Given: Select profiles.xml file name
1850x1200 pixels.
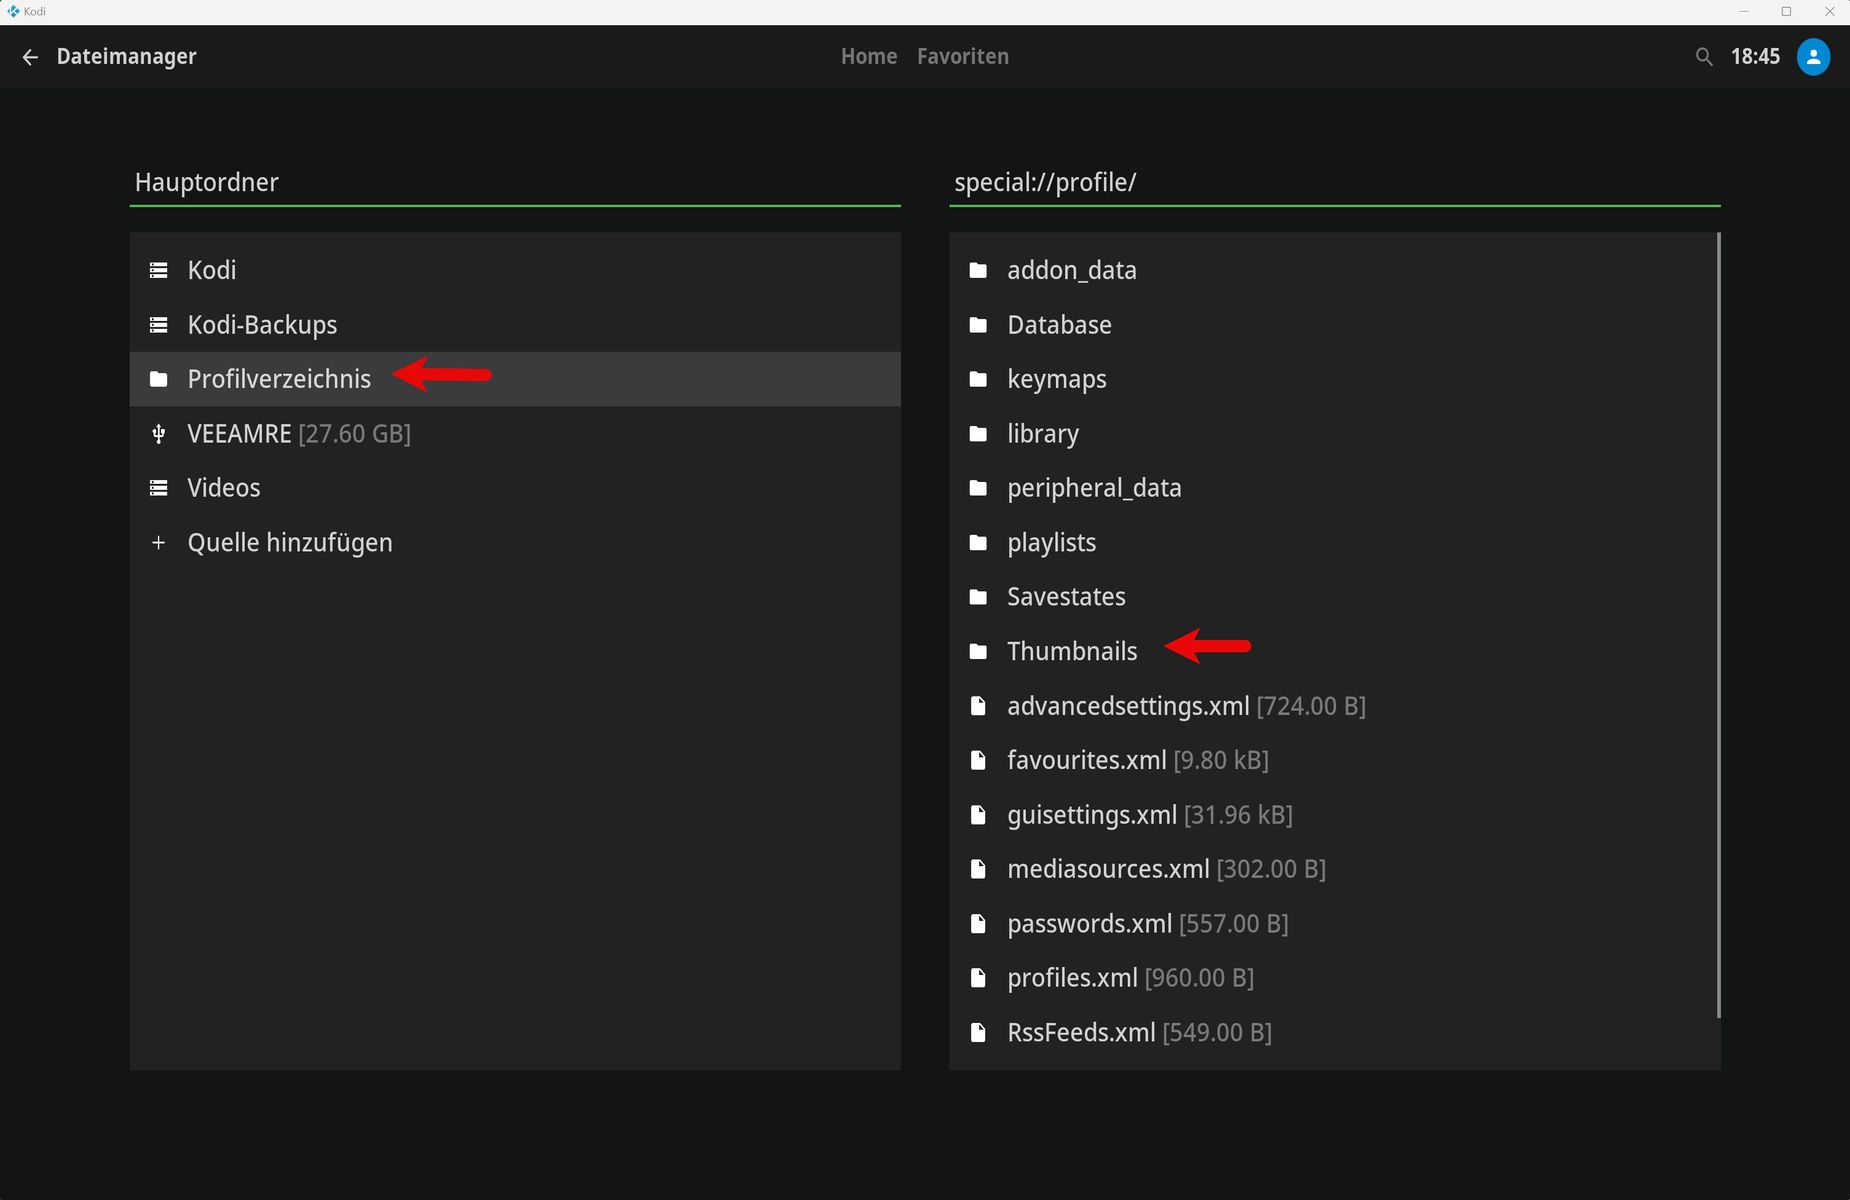Looking at the screenshot, I should click(x=1072, y=978).
